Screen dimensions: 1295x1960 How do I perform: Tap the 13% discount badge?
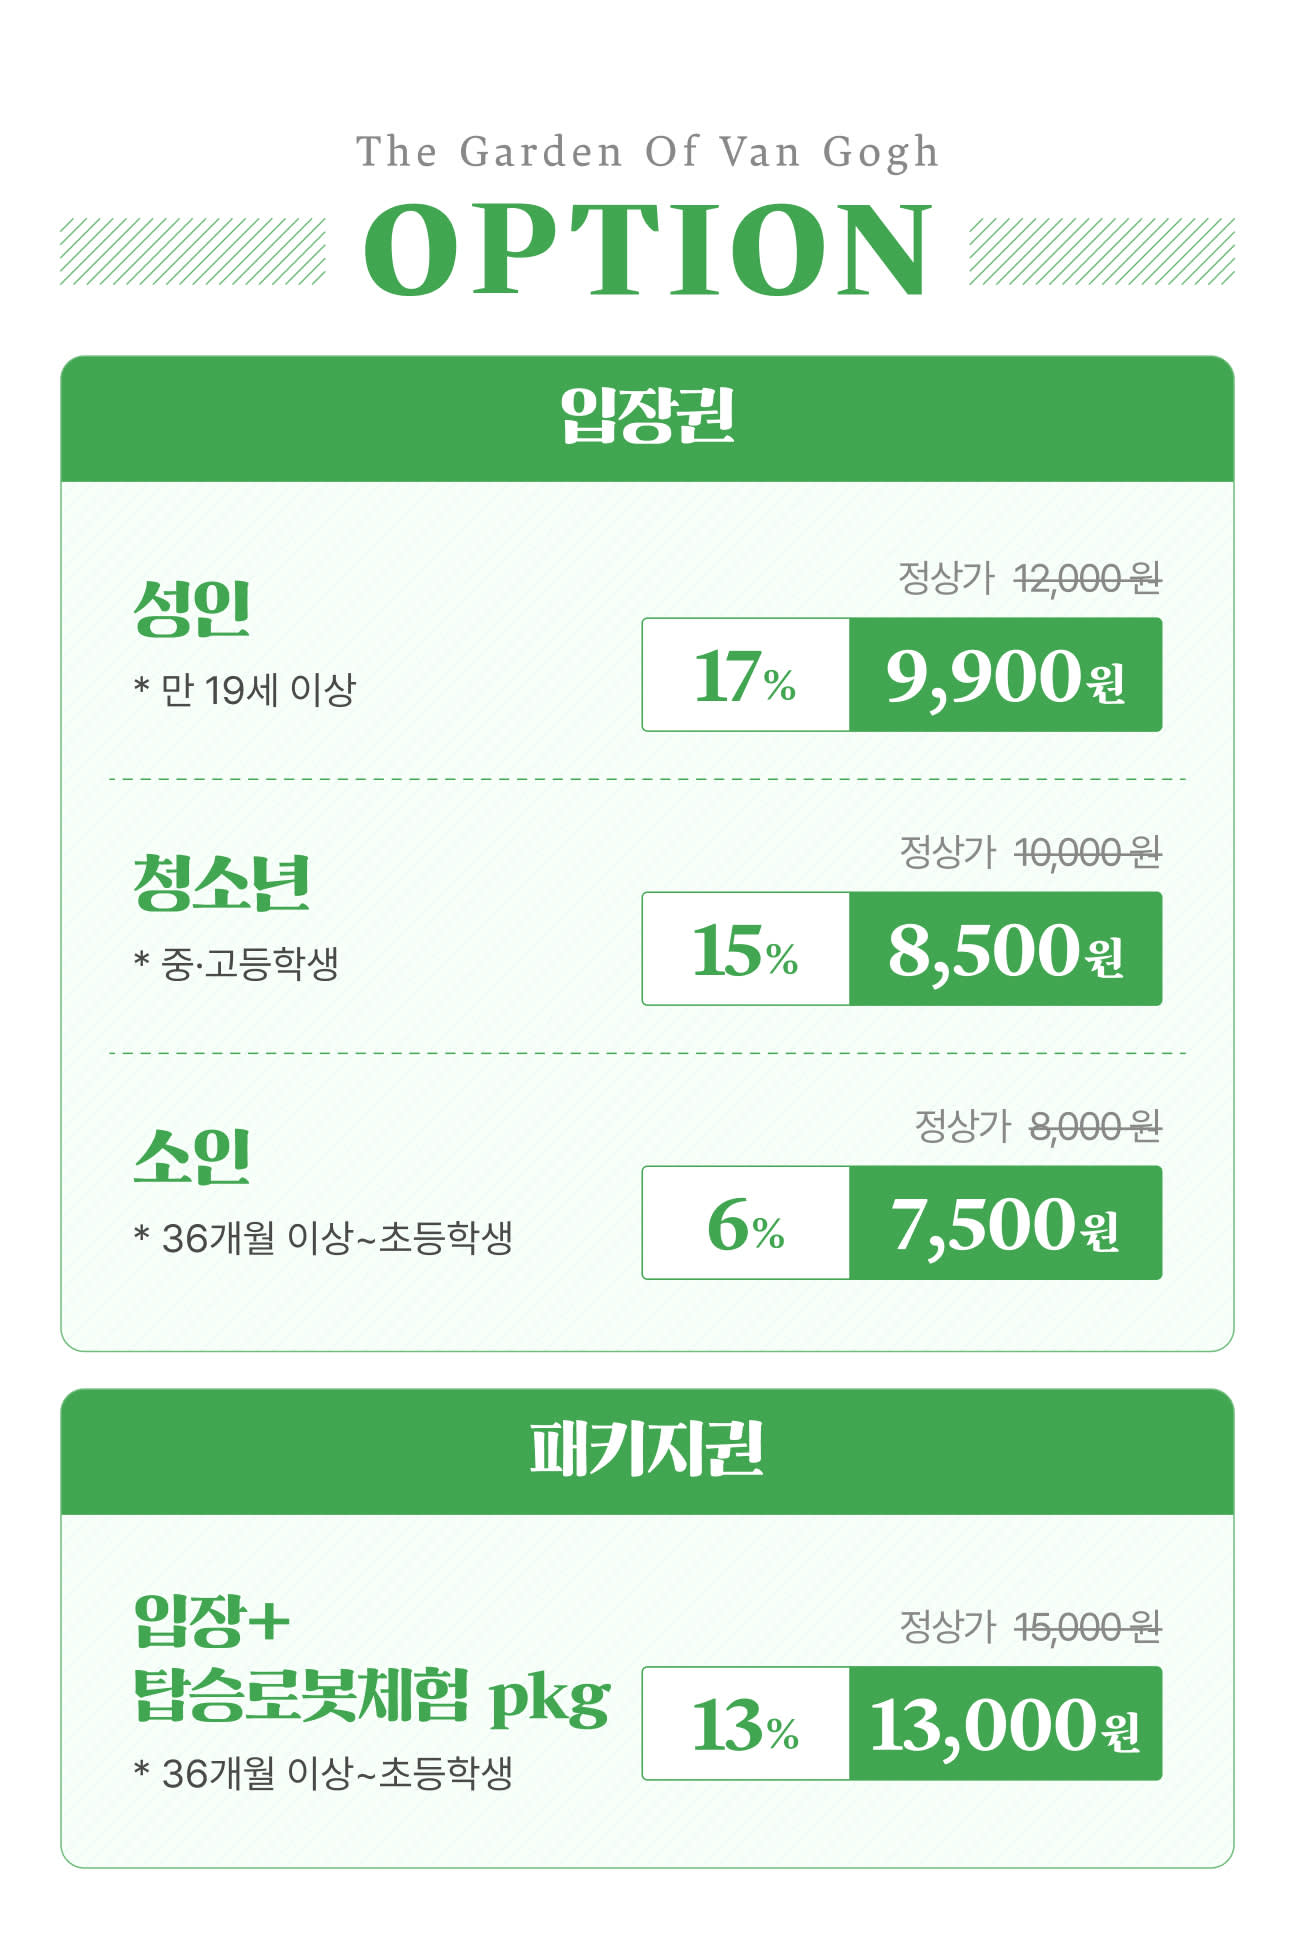(x=746, y=1724)
